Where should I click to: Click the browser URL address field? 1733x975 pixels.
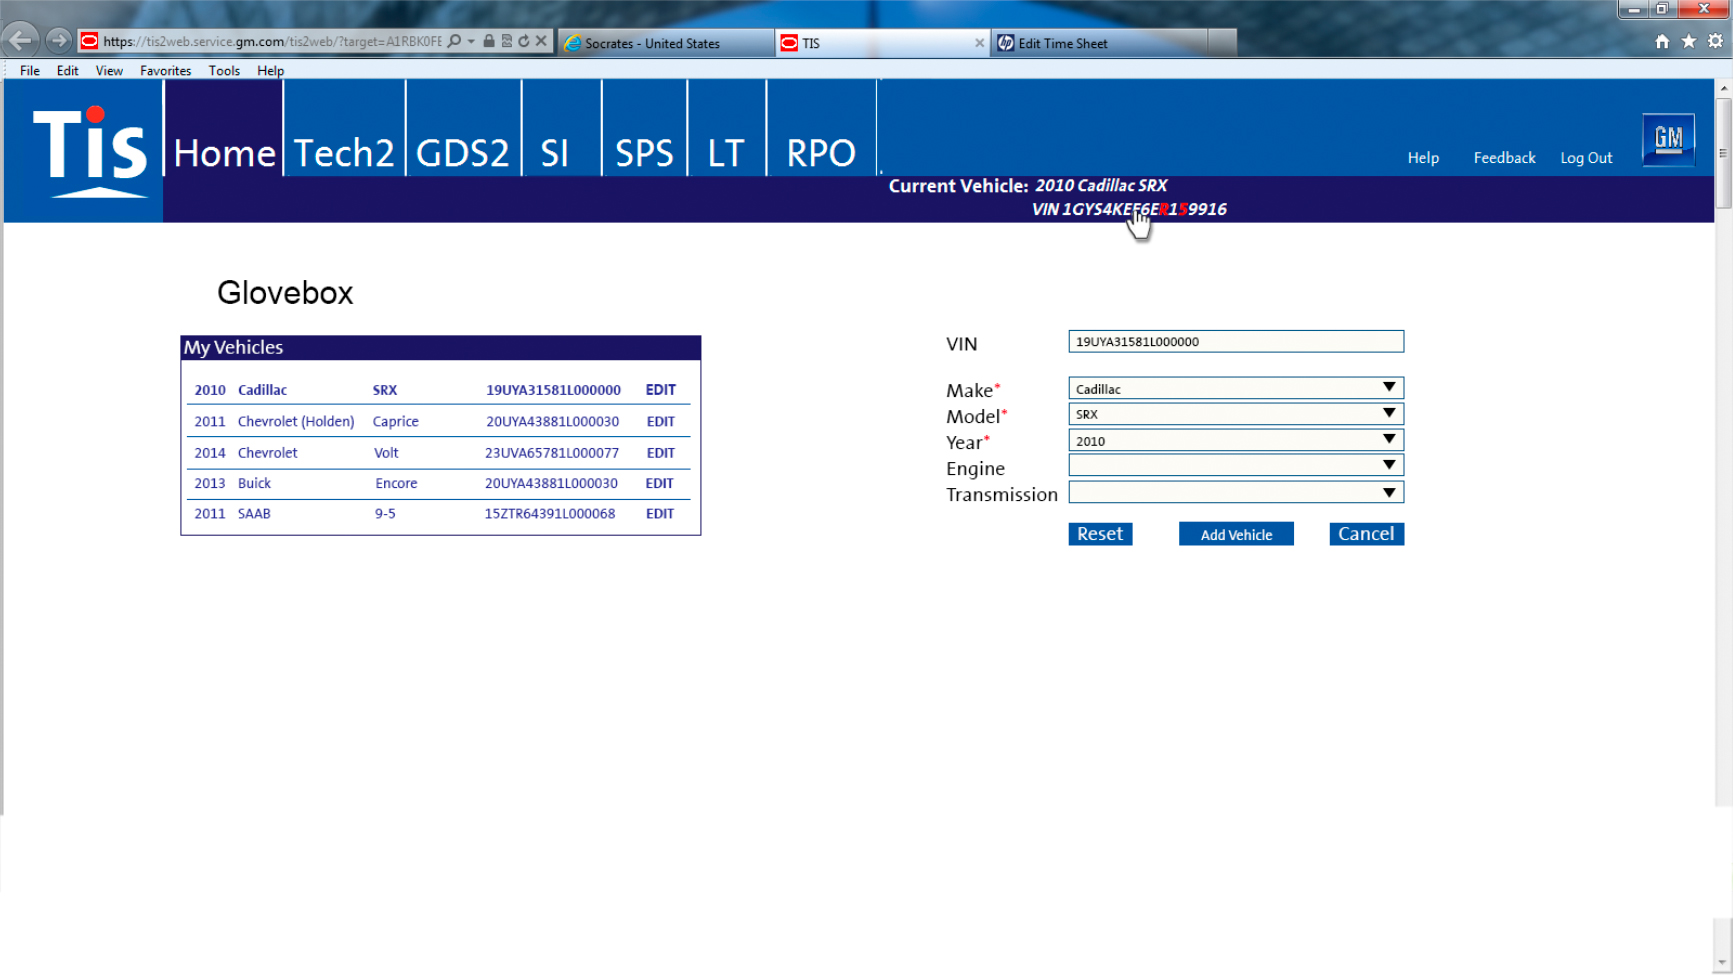pyautogui.click(x=272, y=41)
